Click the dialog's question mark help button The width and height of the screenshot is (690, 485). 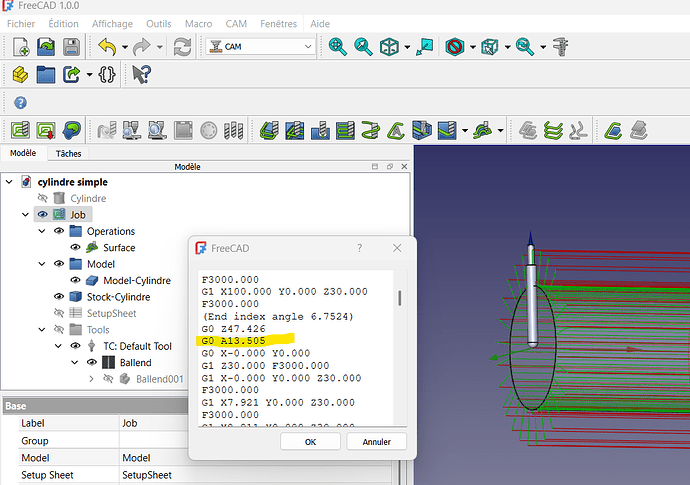click(x=360, y=248)
